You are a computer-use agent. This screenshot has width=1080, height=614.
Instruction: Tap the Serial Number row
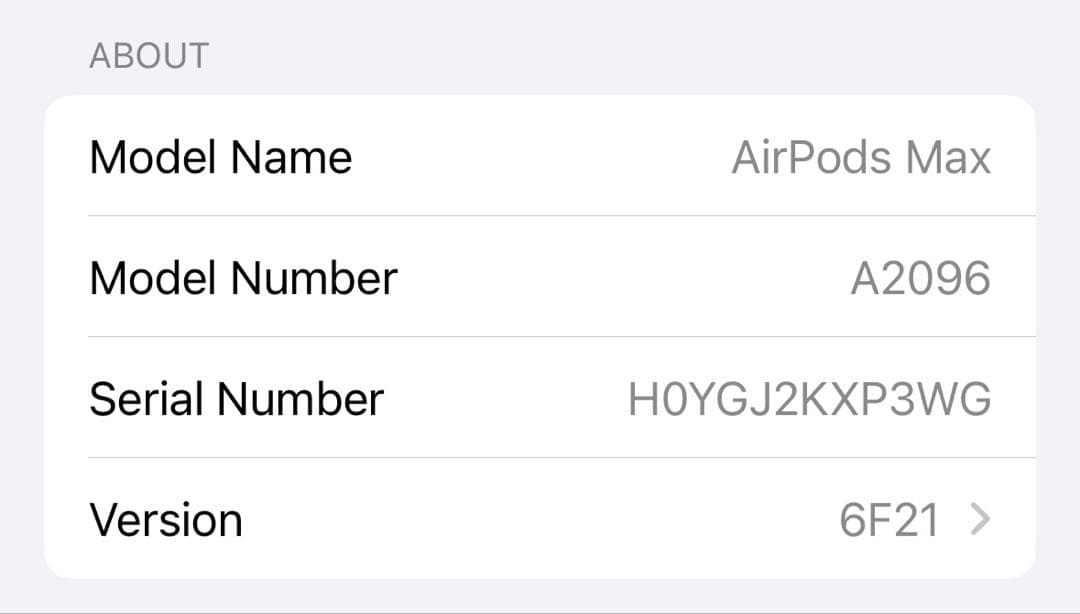click(540, 398)
